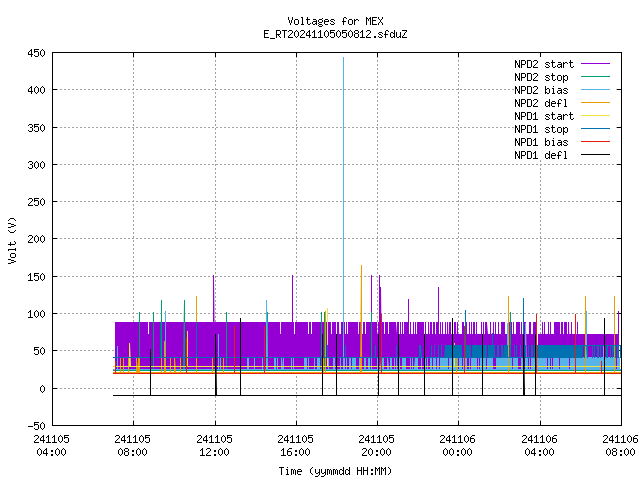640x480 pixels.
Task: Click the 'NPD1 stop' legend label
Action: click(541, 129)
